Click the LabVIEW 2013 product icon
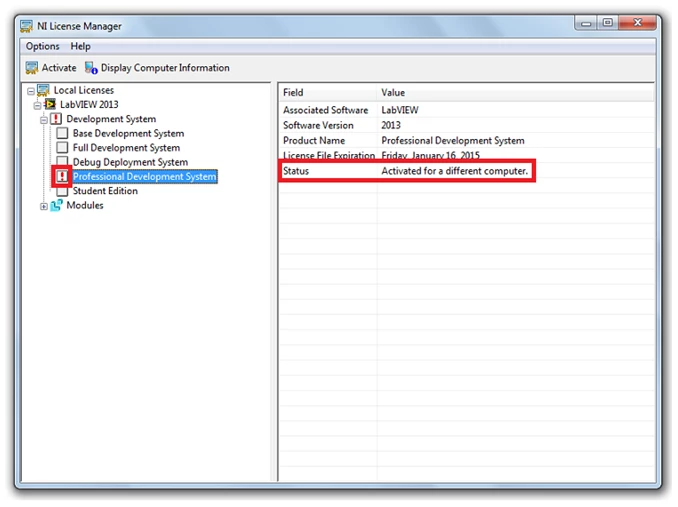 tap(50, 104)
